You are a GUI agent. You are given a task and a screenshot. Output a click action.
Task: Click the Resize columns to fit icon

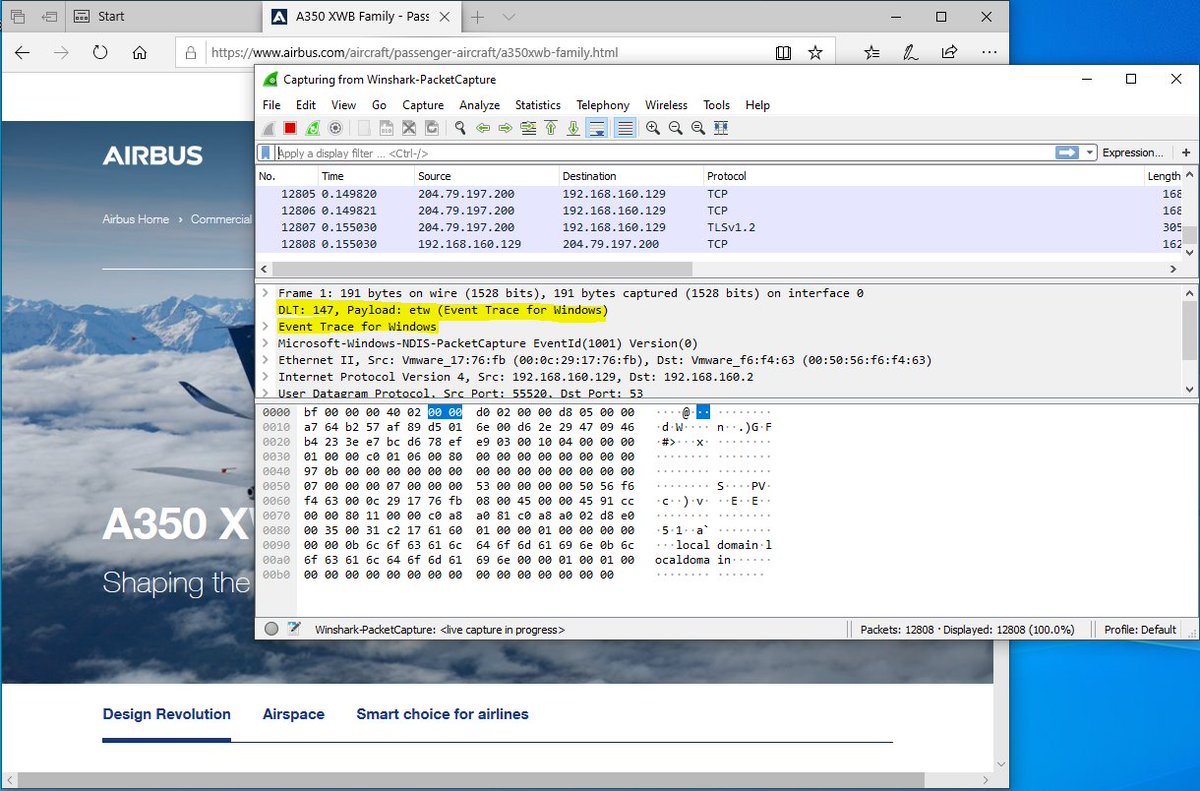tap(721, 128)
